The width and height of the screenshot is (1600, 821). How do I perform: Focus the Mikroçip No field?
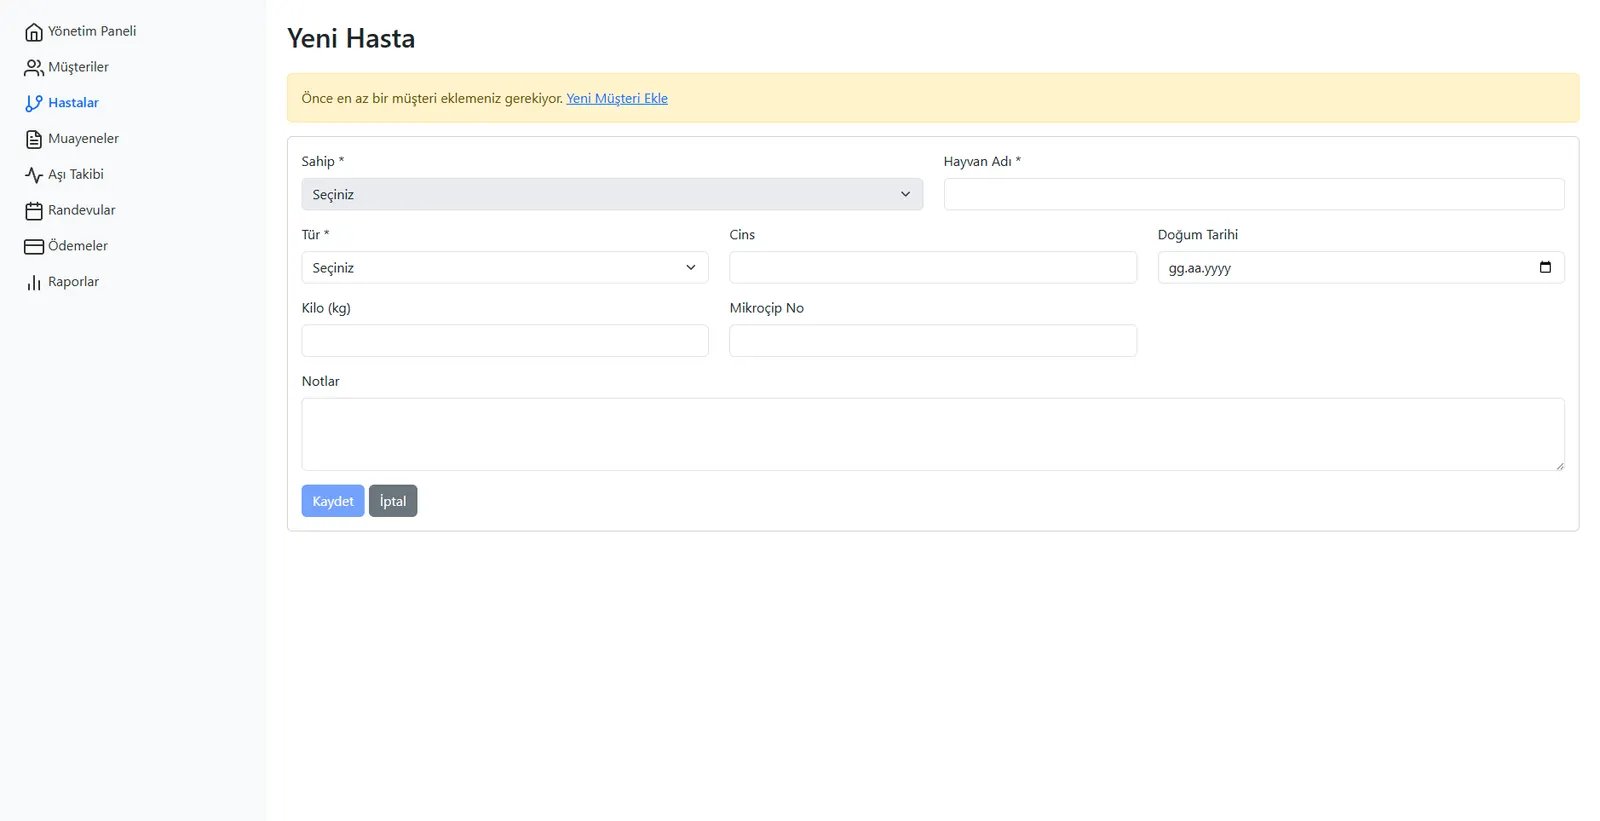[x=933, y=341]
